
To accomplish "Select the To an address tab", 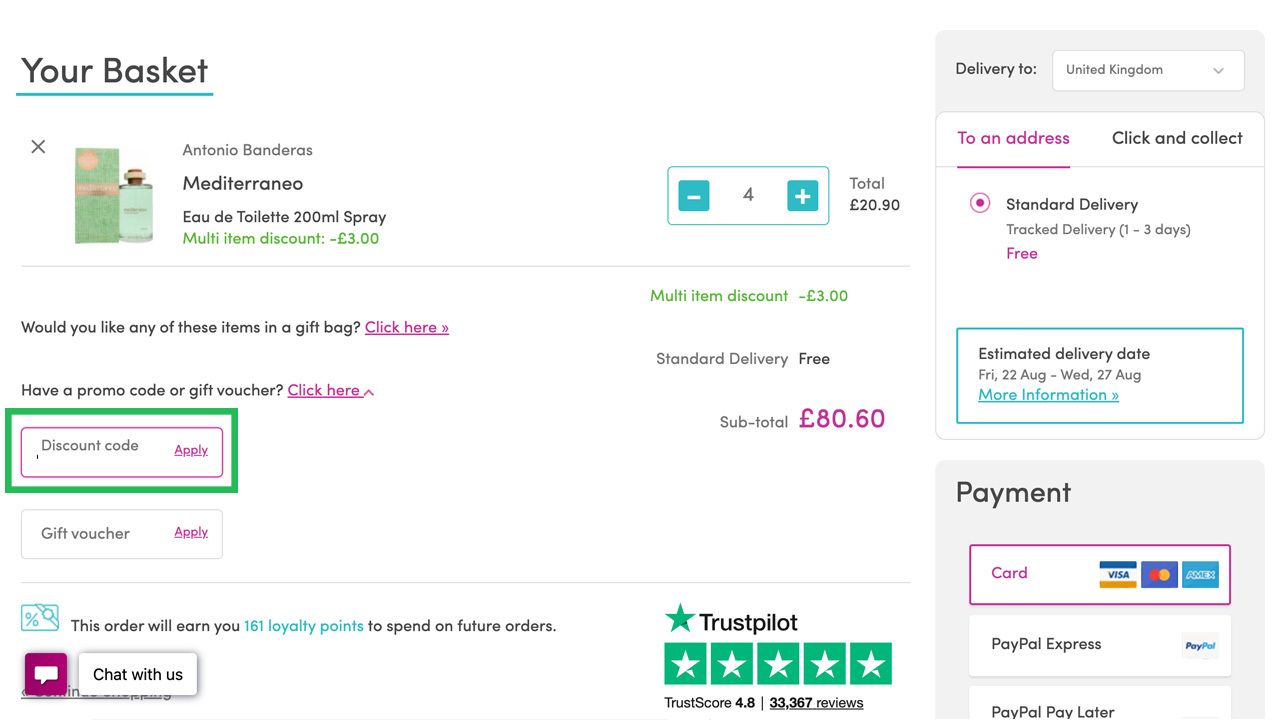I will 1013,138.
